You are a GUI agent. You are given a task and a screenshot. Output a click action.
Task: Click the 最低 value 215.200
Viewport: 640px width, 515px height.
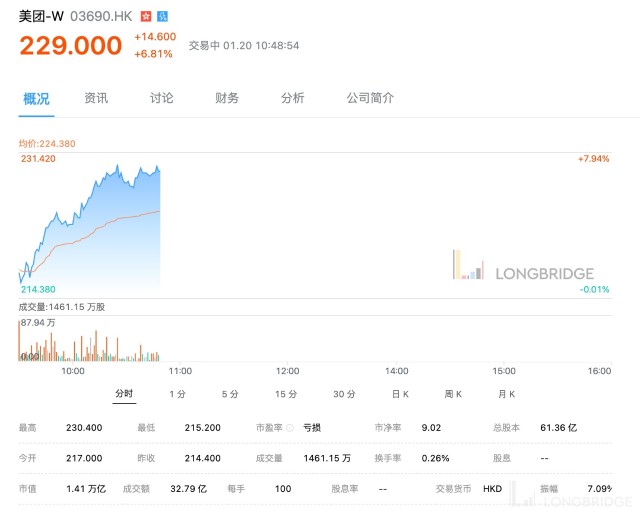click(202, 428)
